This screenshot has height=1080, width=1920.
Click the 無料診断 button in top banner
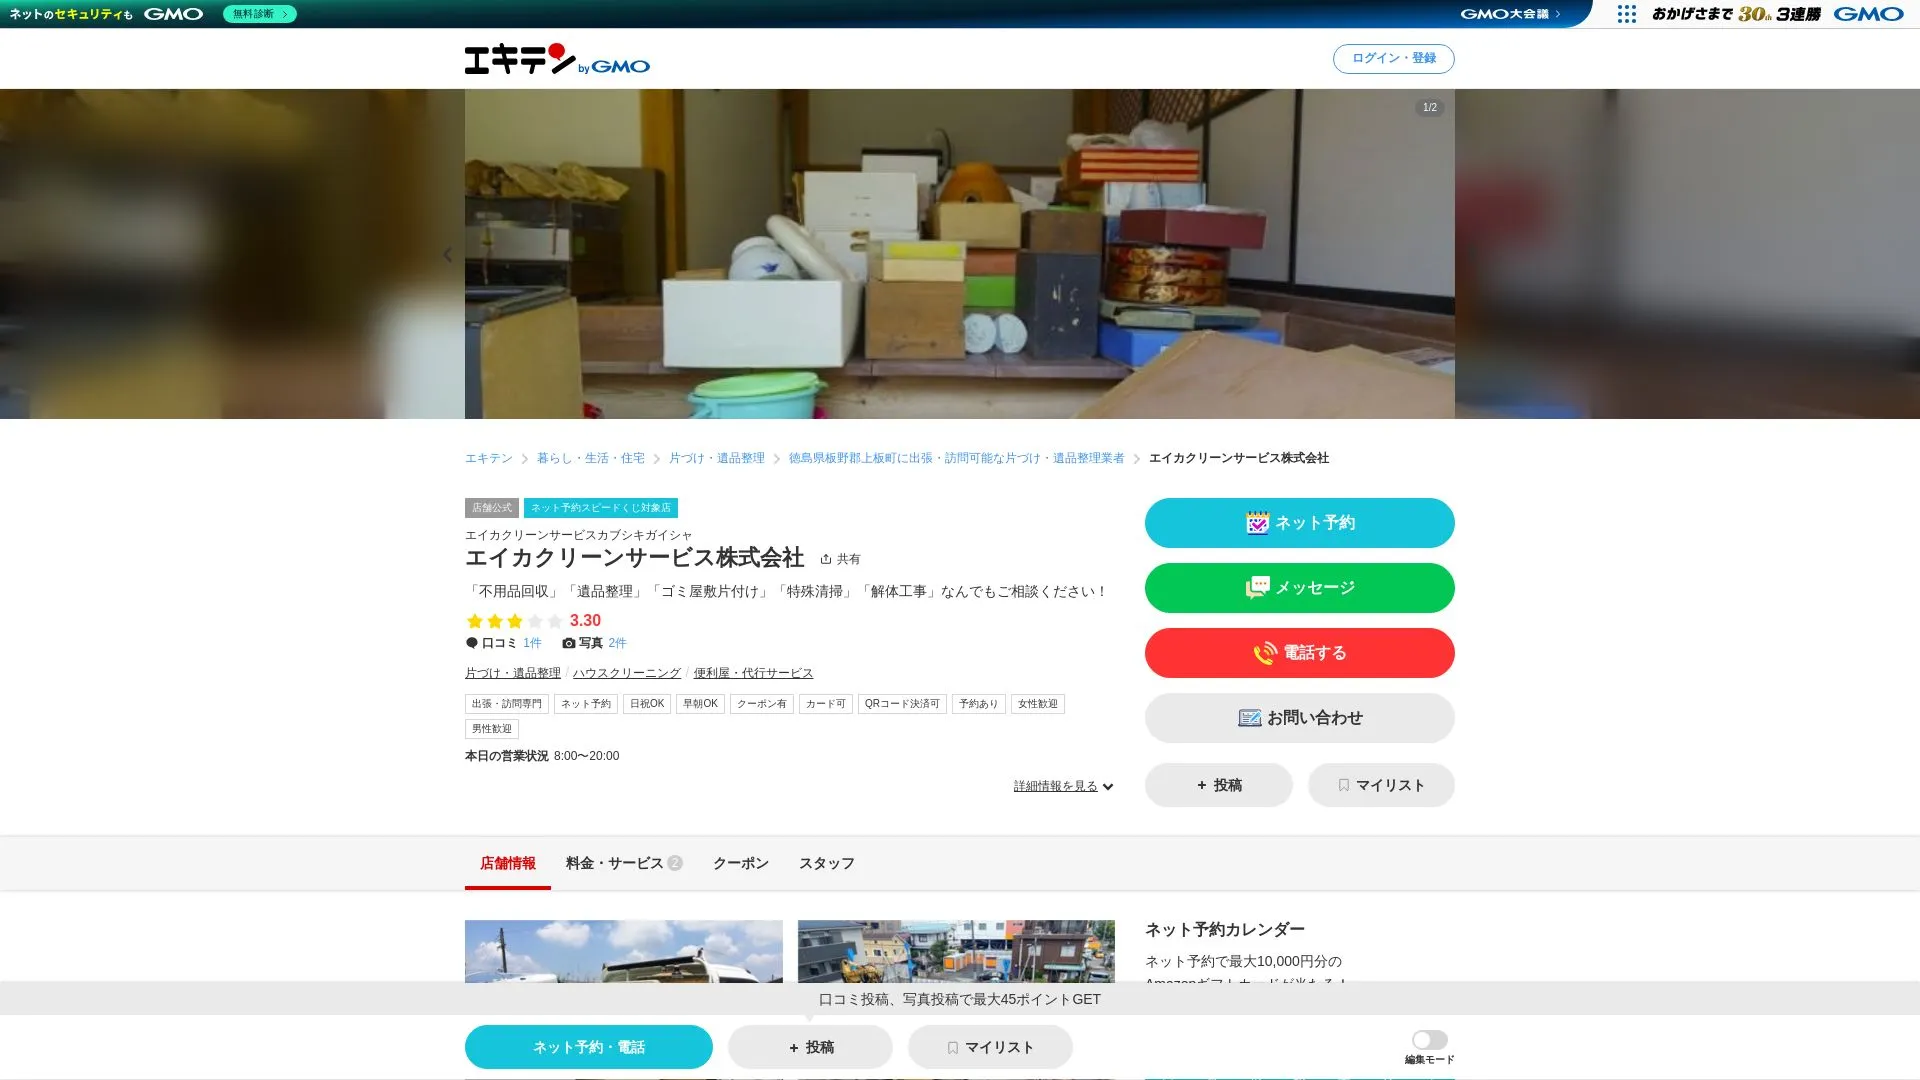260,14
